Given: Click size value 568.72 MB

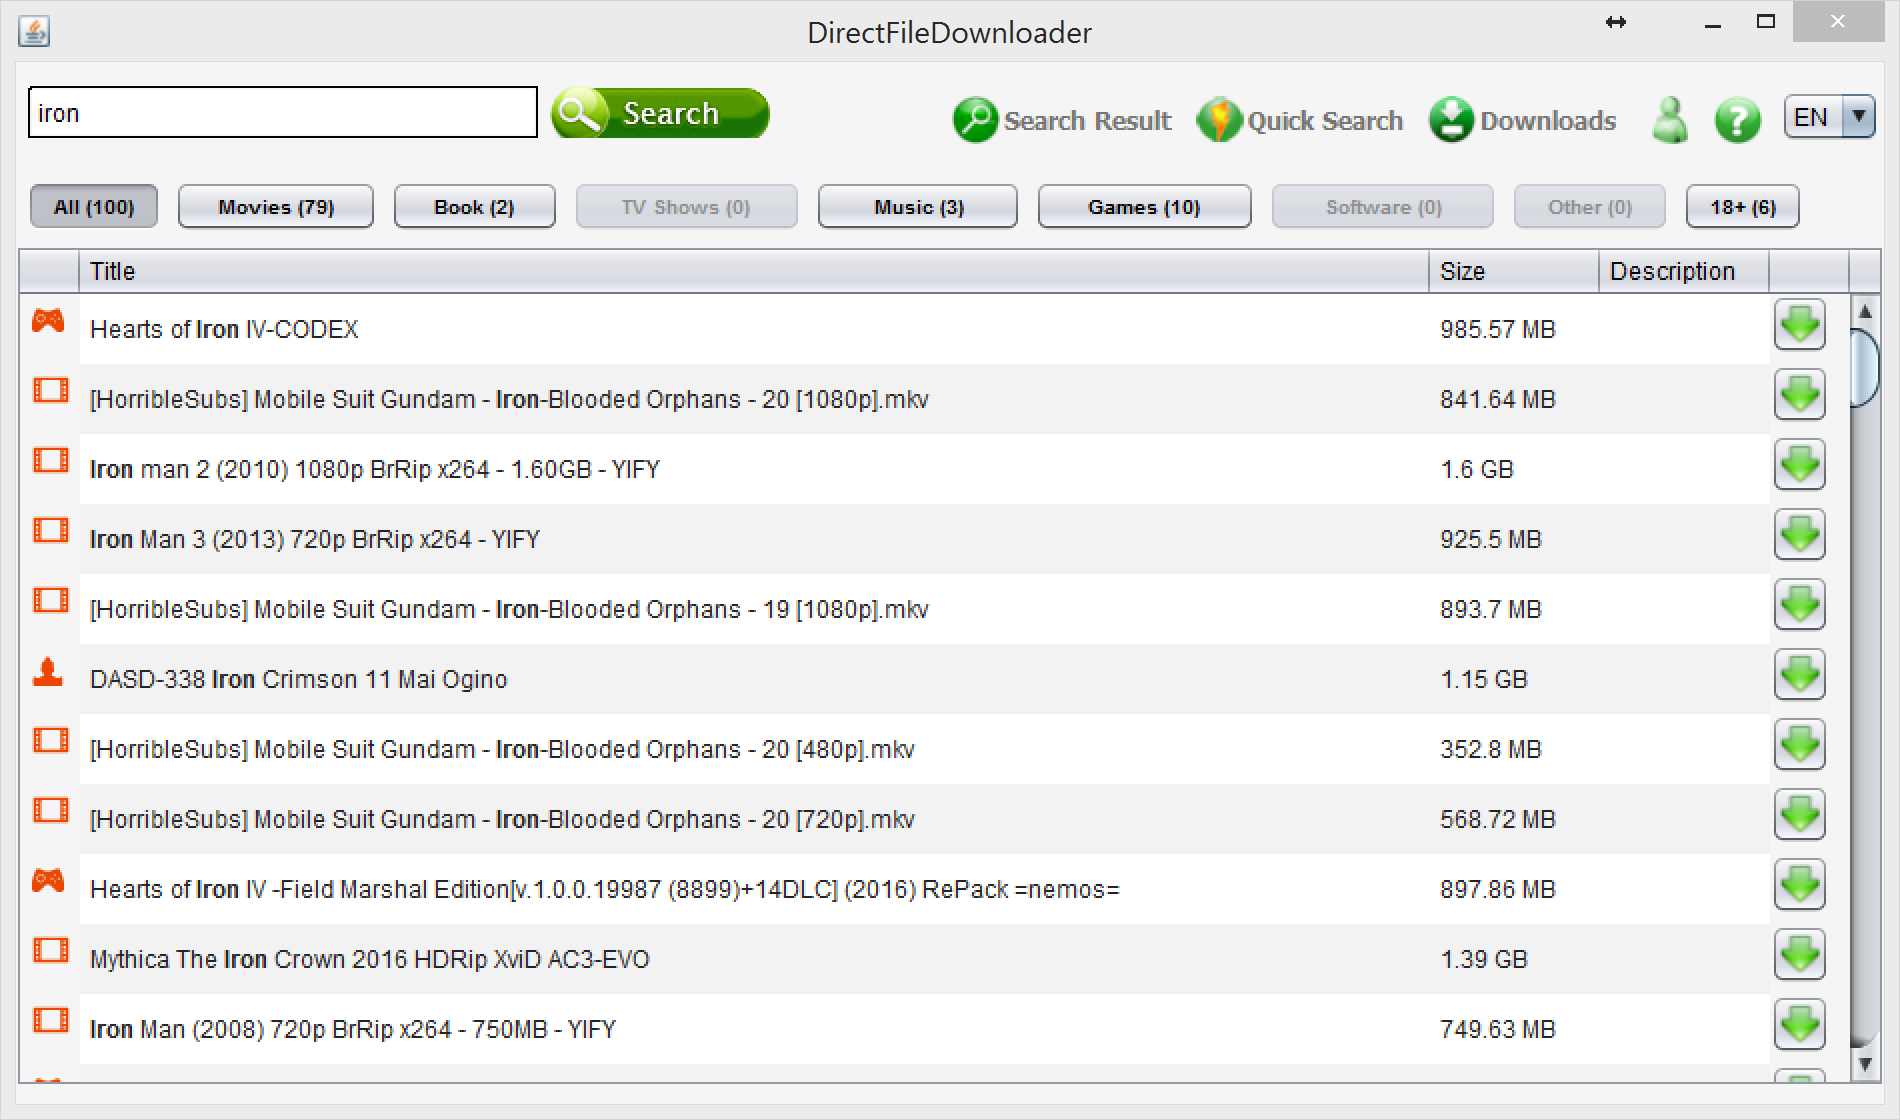Looking at the screenshot, I should (x=1498, y=819).
